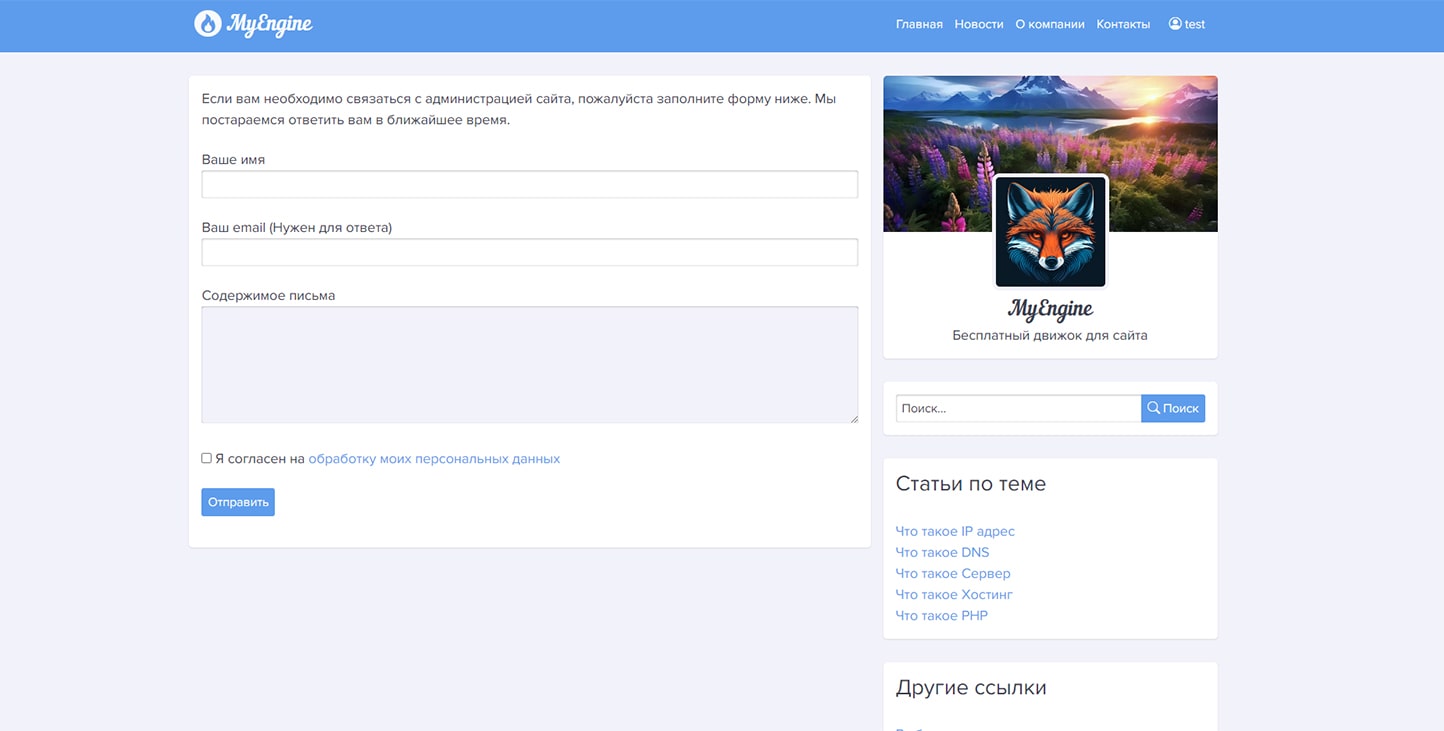Open article Что такое Хостинг
Image resolution: width=1444 pixels, height=731 pixels.
click(954, 594)
